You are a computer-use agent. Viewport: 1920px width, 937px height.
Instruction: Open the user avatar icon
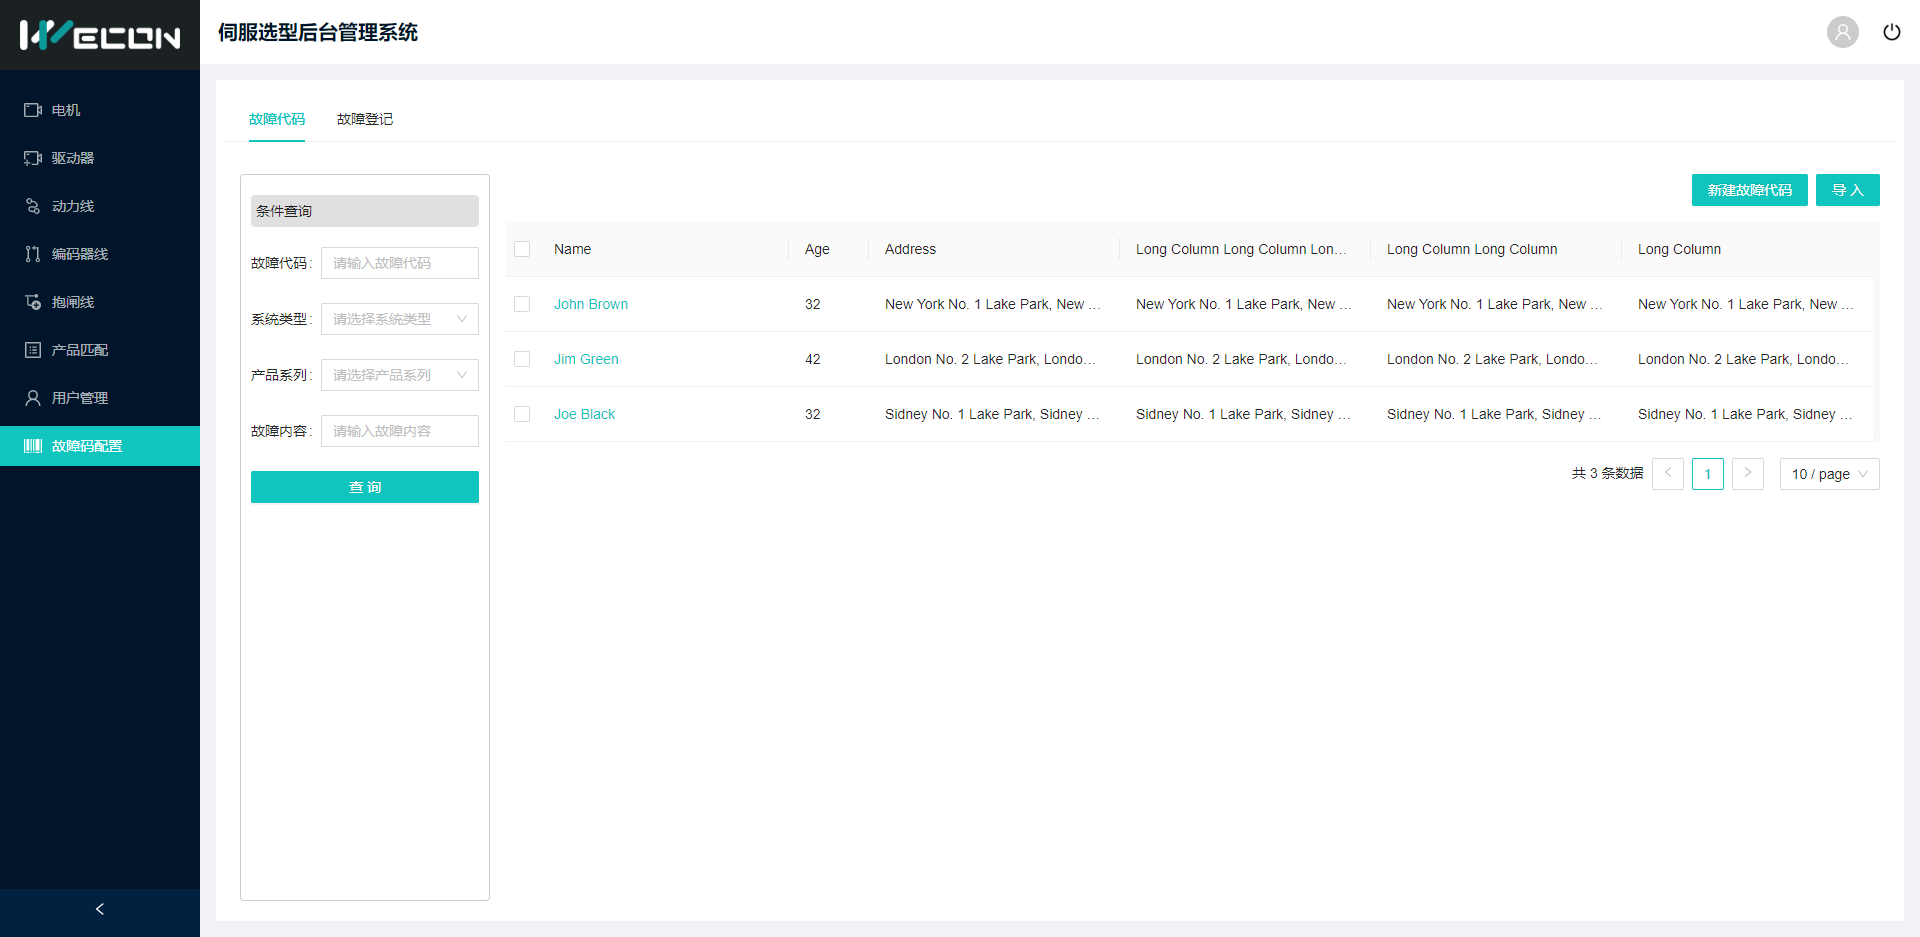(1842, 32)
